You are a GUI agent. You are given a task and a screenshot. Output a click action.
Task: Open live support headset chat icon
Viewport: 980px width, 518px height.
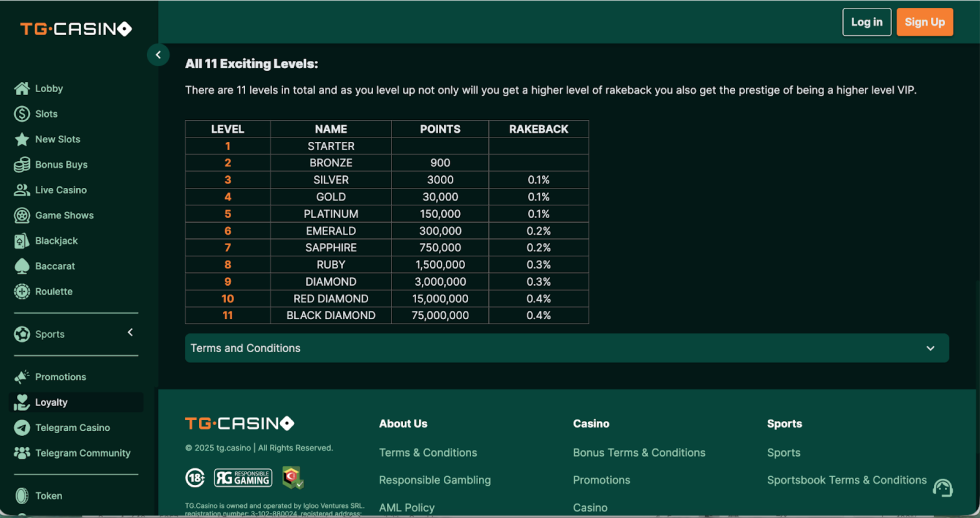[942, 488]
